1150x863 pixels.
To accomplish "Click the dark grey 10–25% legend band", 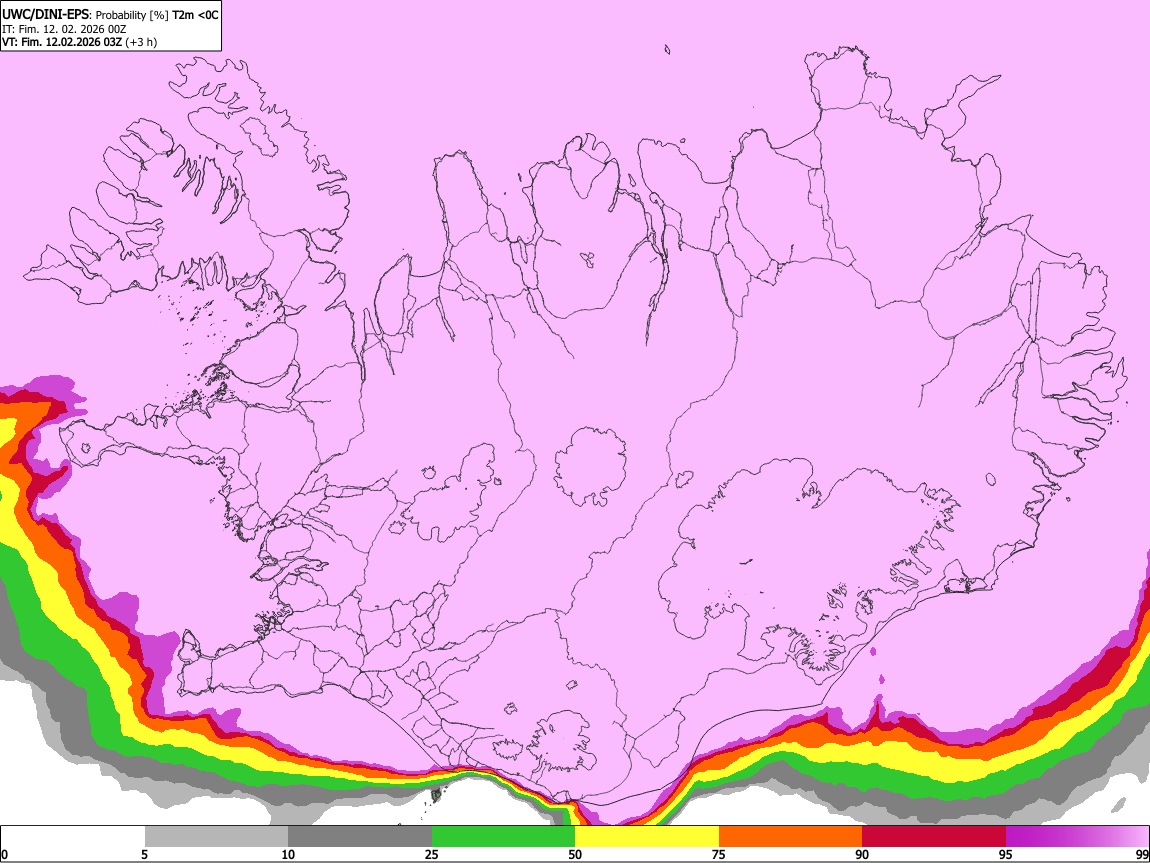I will (360, 837).
